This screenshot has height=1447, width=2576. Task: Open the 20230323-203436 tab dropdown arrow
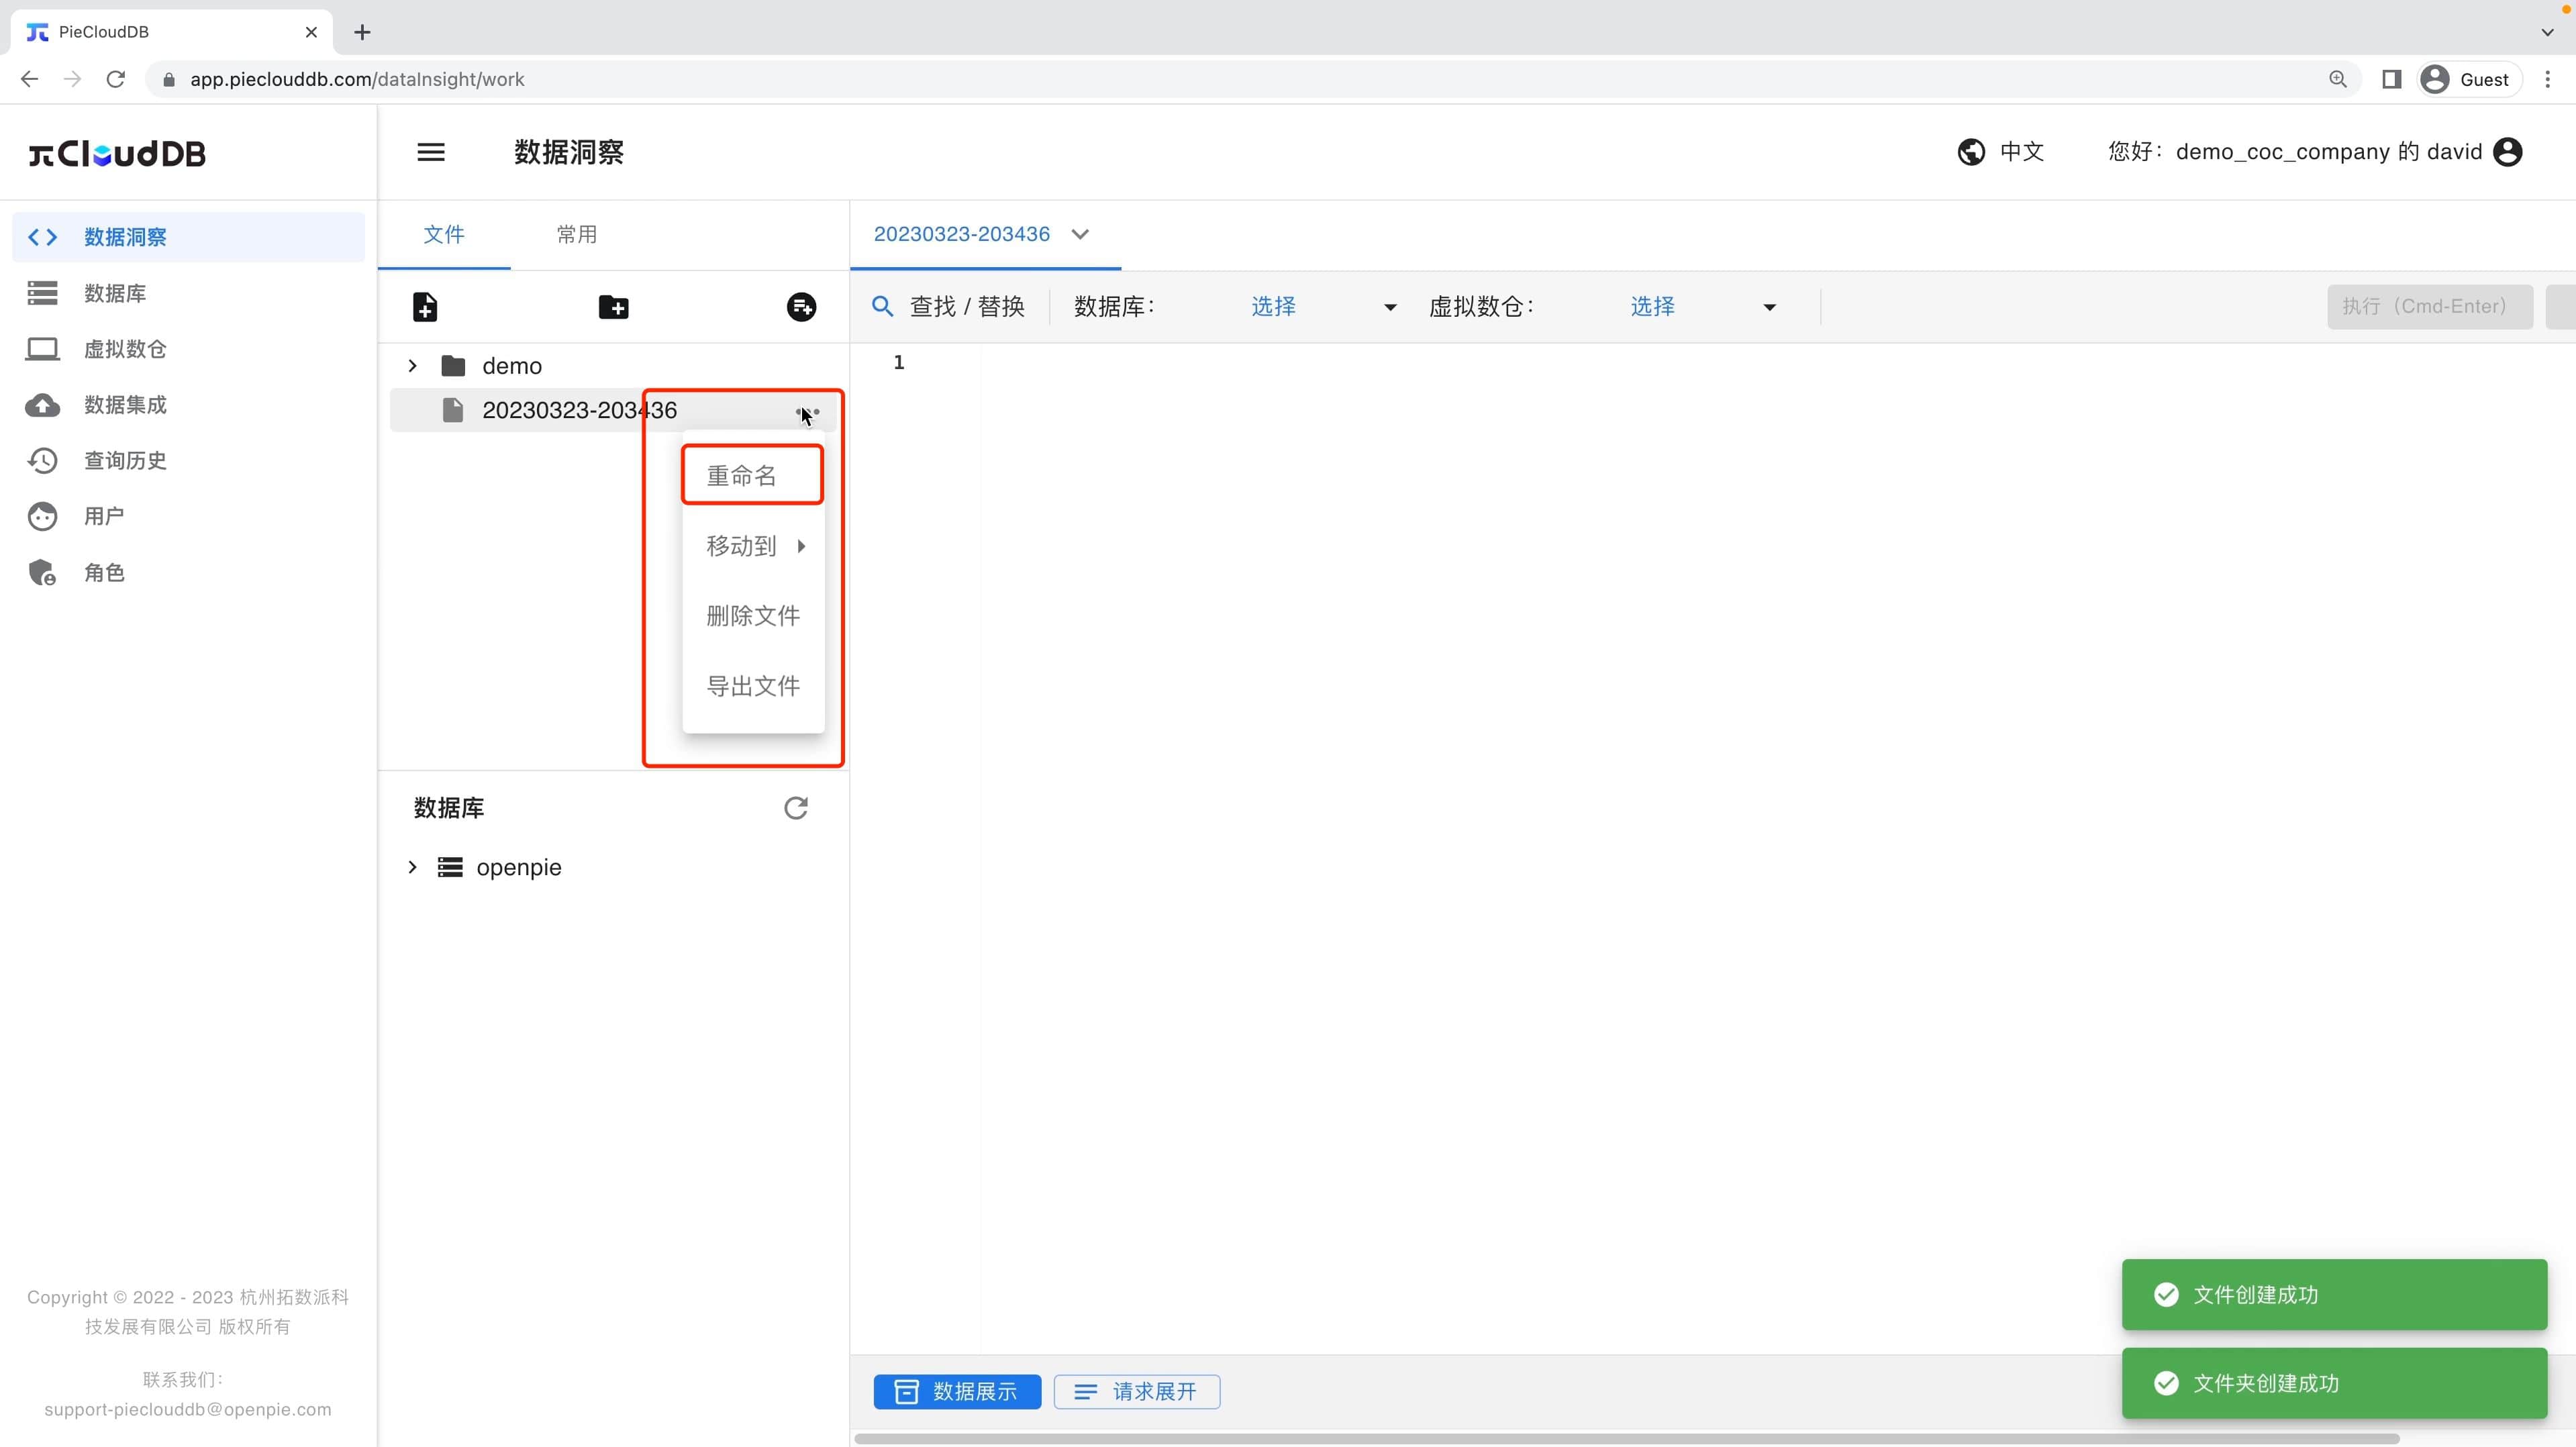pos(1081,233)
